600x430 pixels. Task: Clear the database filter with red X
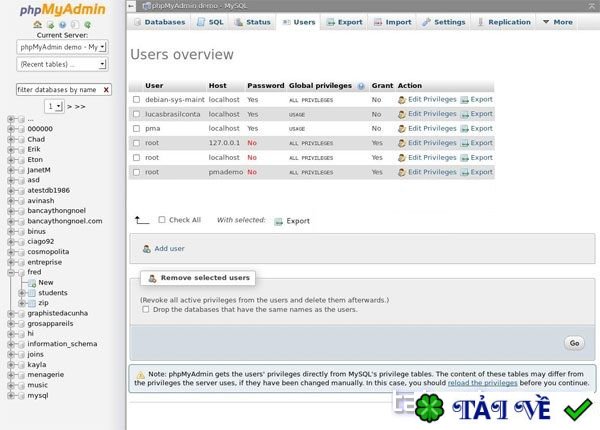[106, 90]
